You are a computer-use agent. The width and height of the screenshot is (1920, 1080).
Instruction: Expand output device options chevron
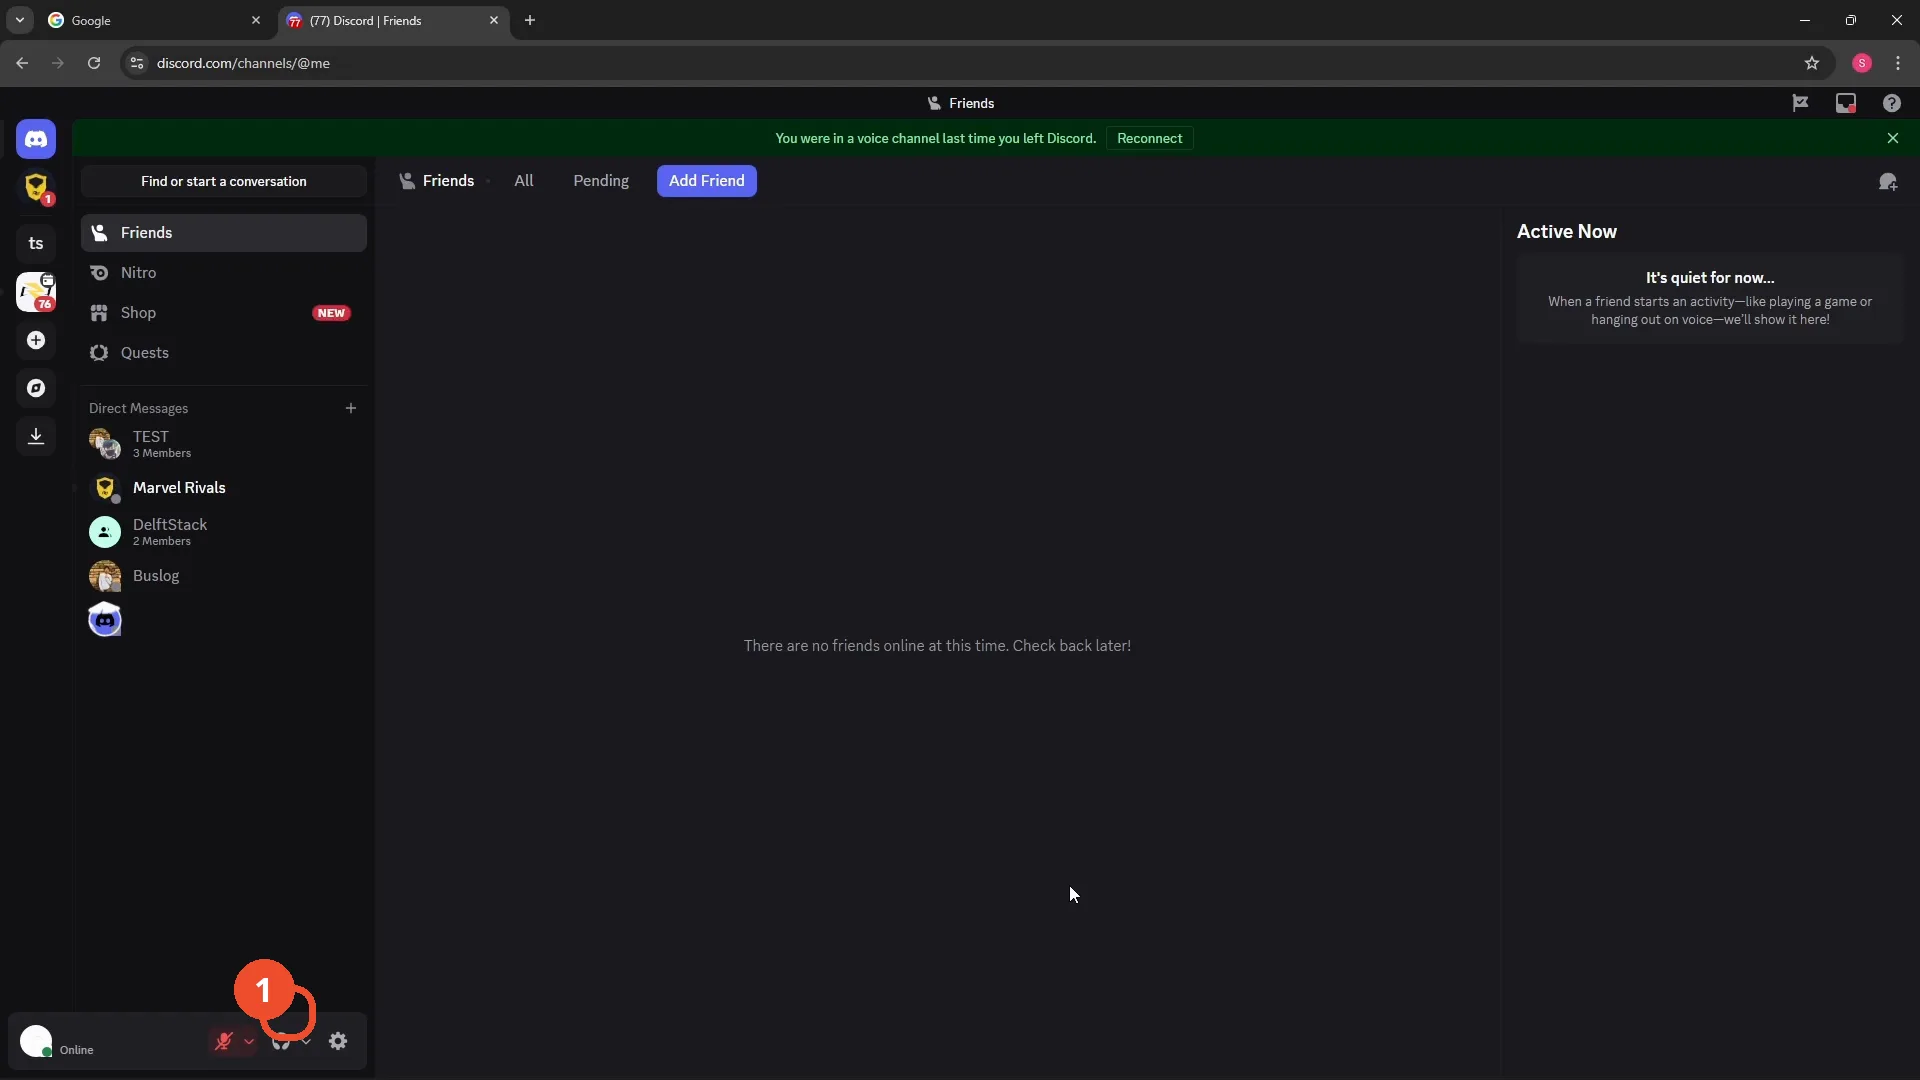306,1041
